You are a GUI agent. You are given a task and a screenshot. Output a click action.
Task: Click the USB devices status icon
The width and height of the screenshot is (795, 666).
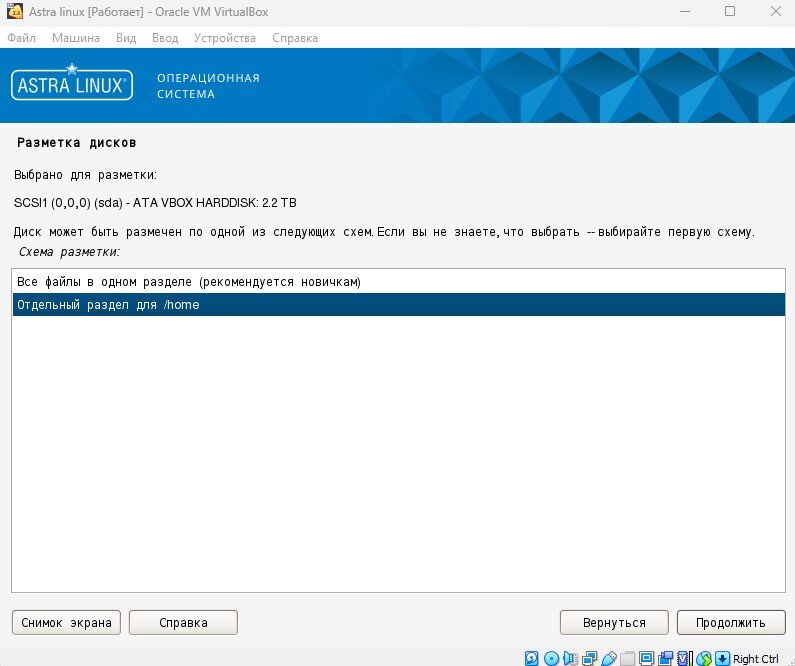click(609, 658)
